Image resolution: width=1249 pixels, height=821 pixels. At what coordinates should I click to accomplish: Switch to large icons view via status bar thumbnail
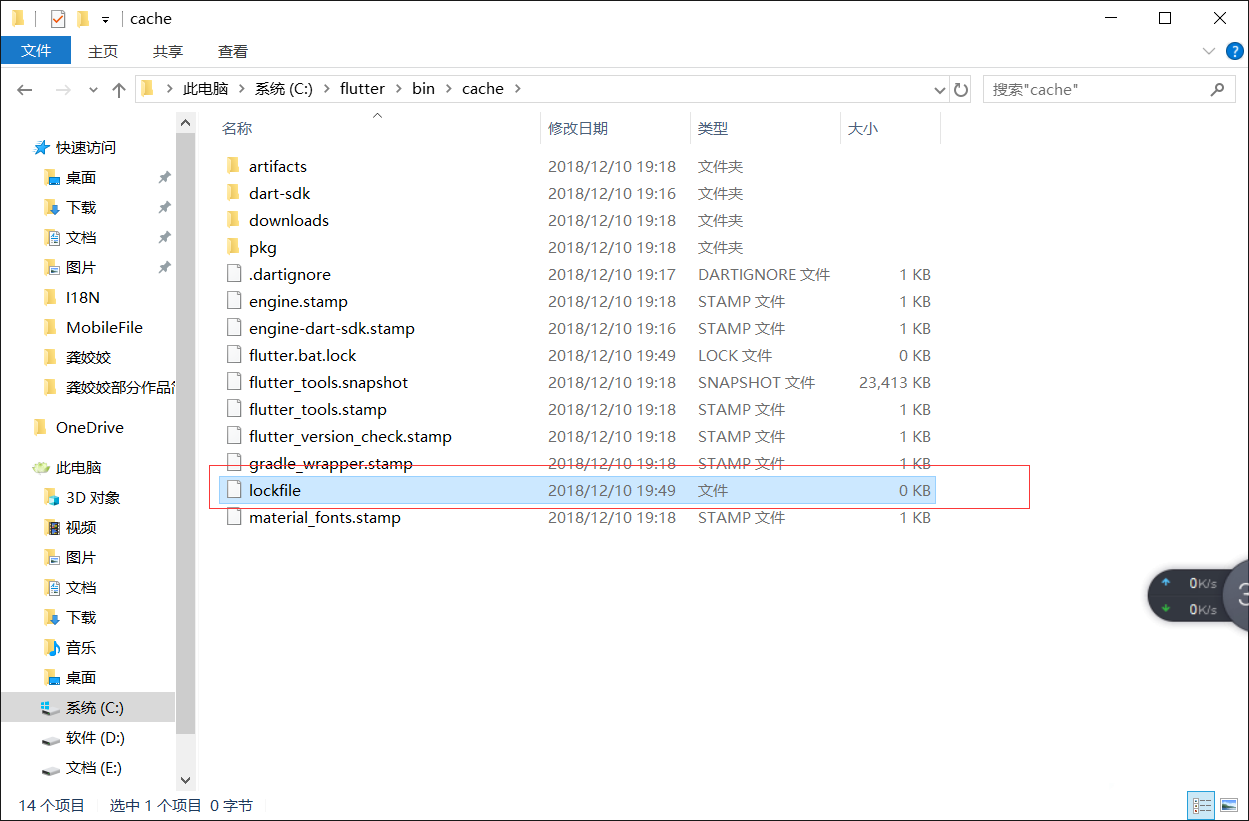tap(1229, 805)
